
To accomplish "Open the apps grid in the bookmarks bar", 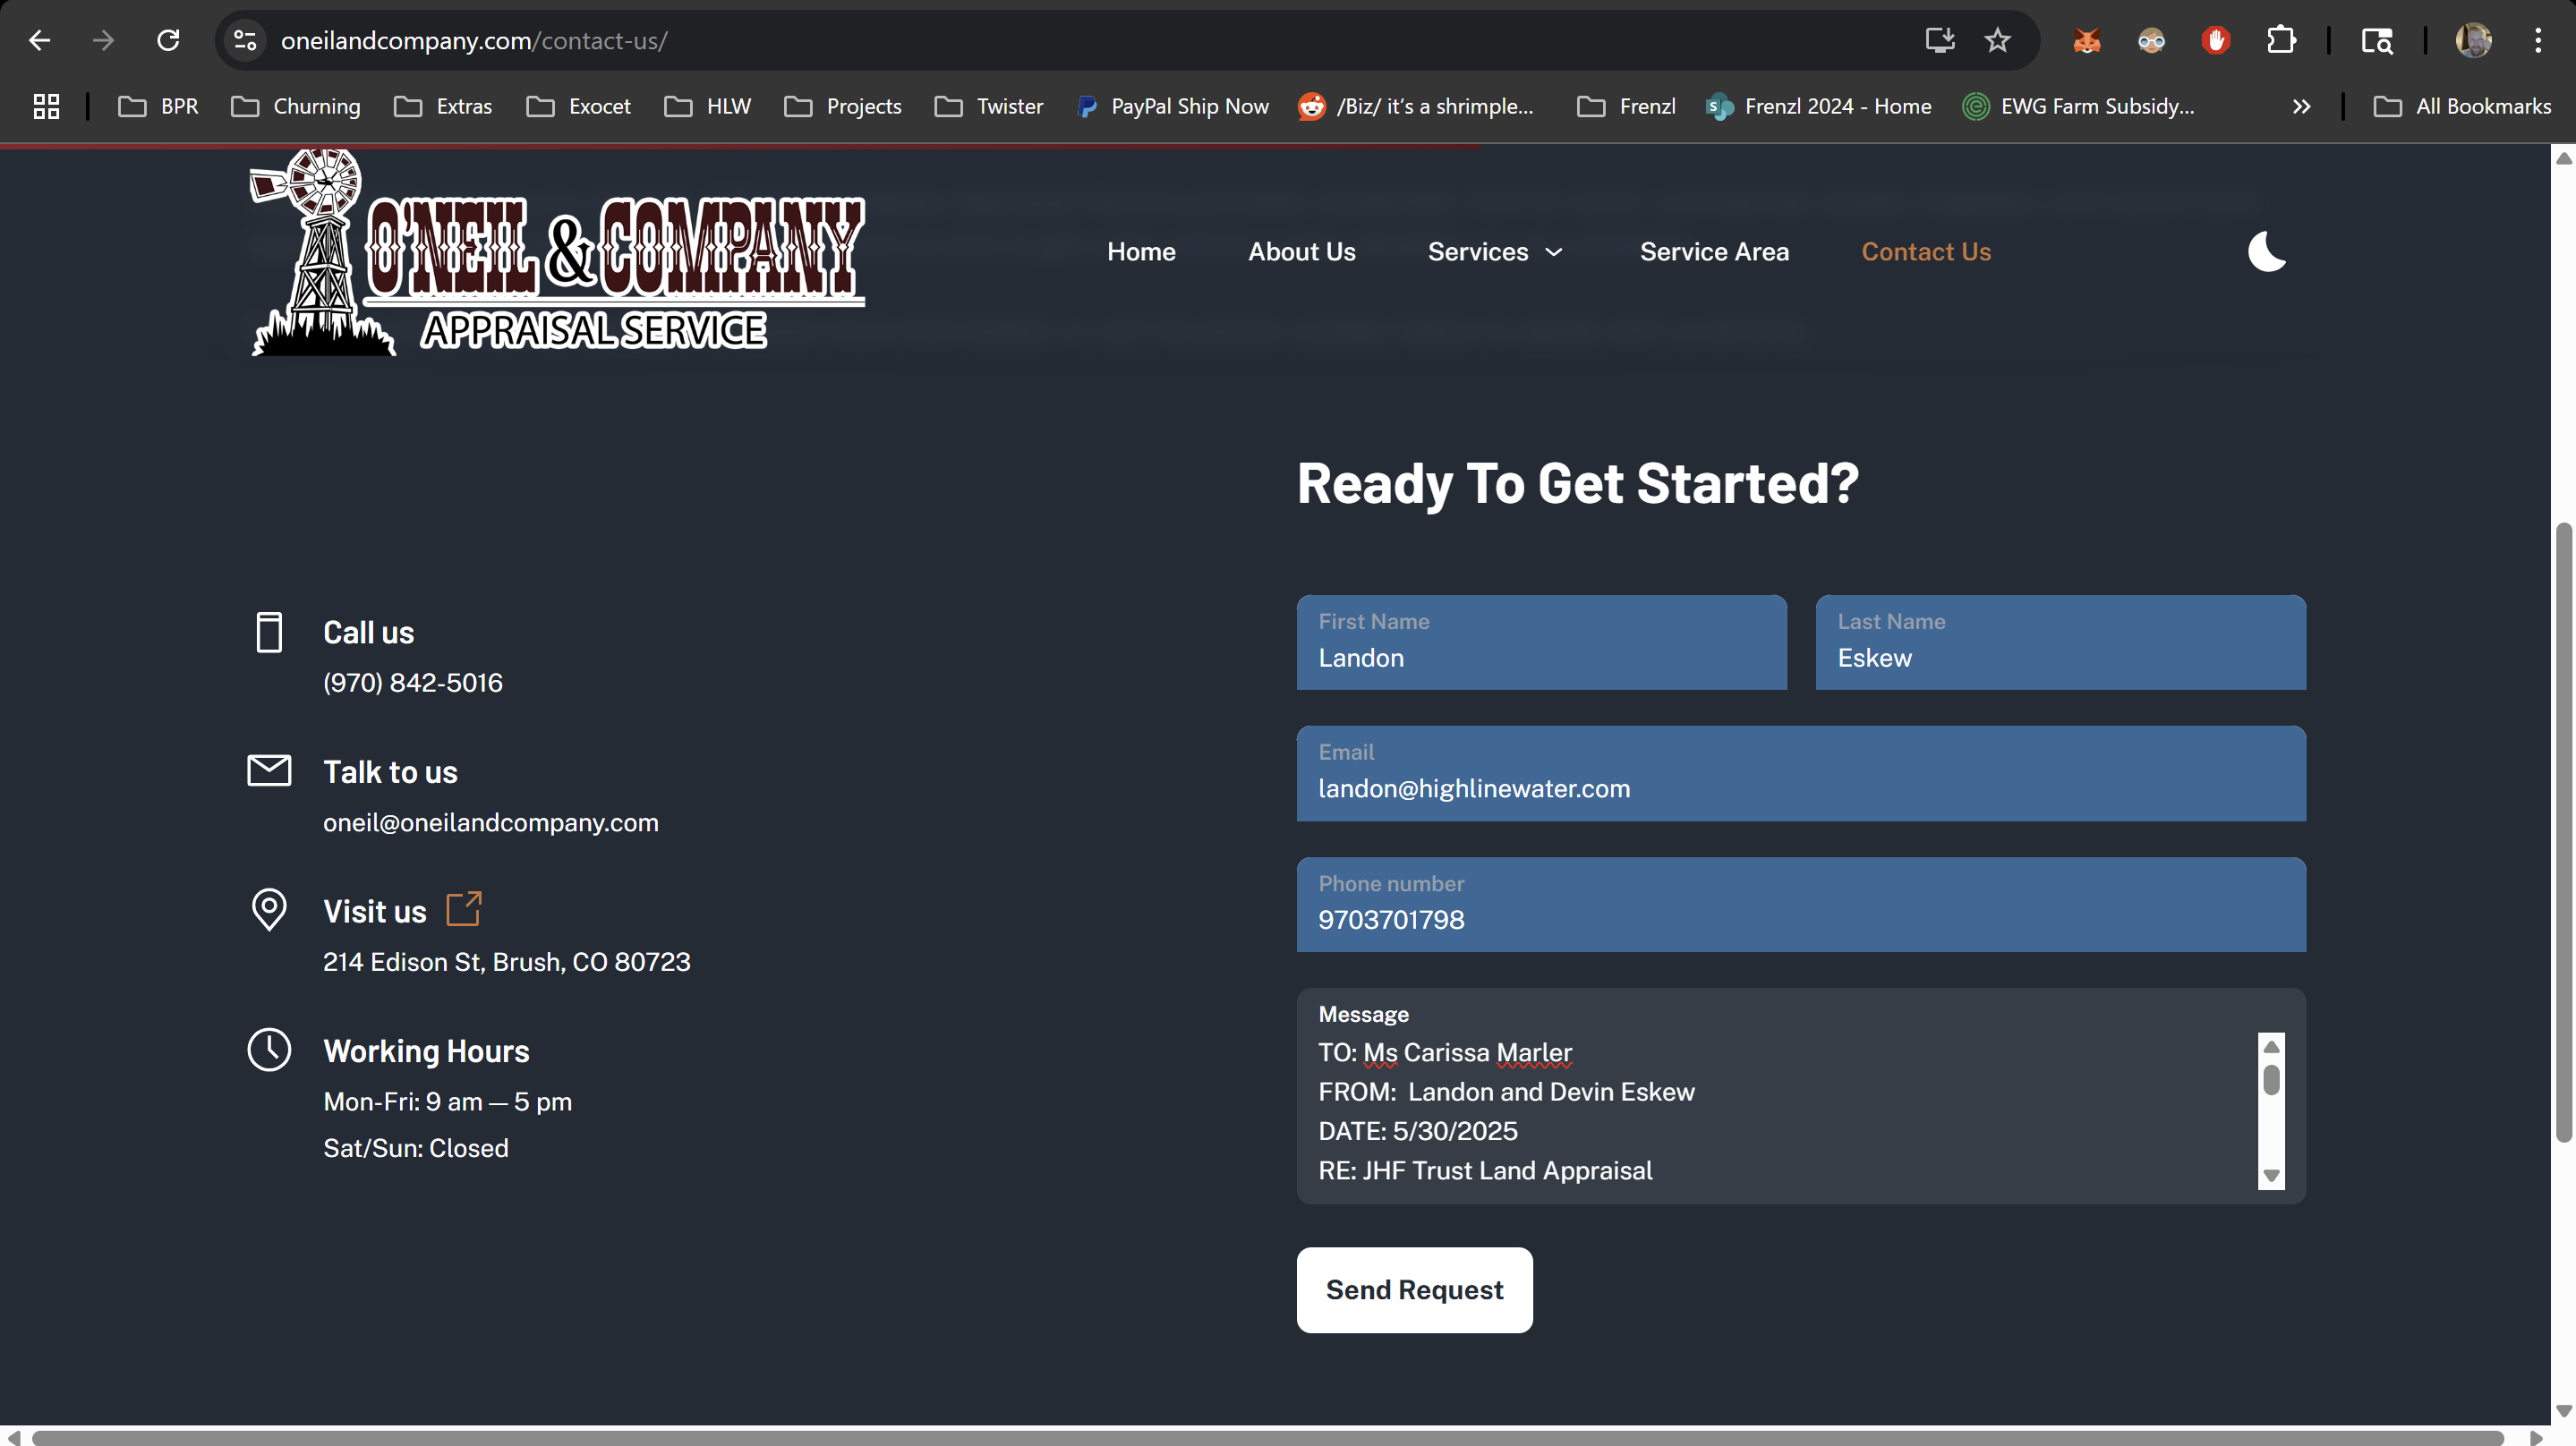I will pos(46,106).
